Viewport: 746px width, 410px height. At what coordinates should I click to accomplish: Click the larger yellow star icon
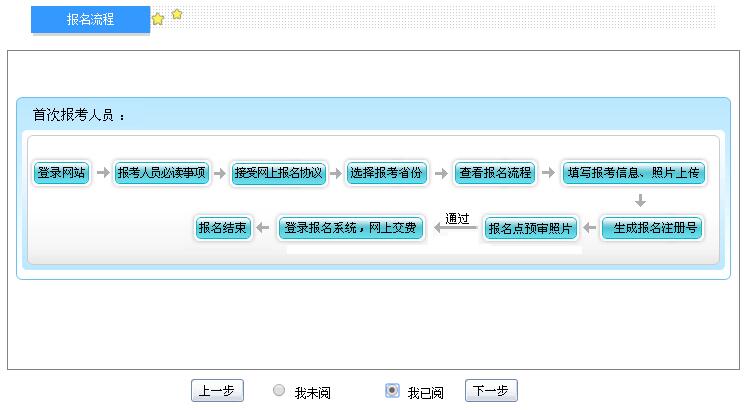pos(158,19)
